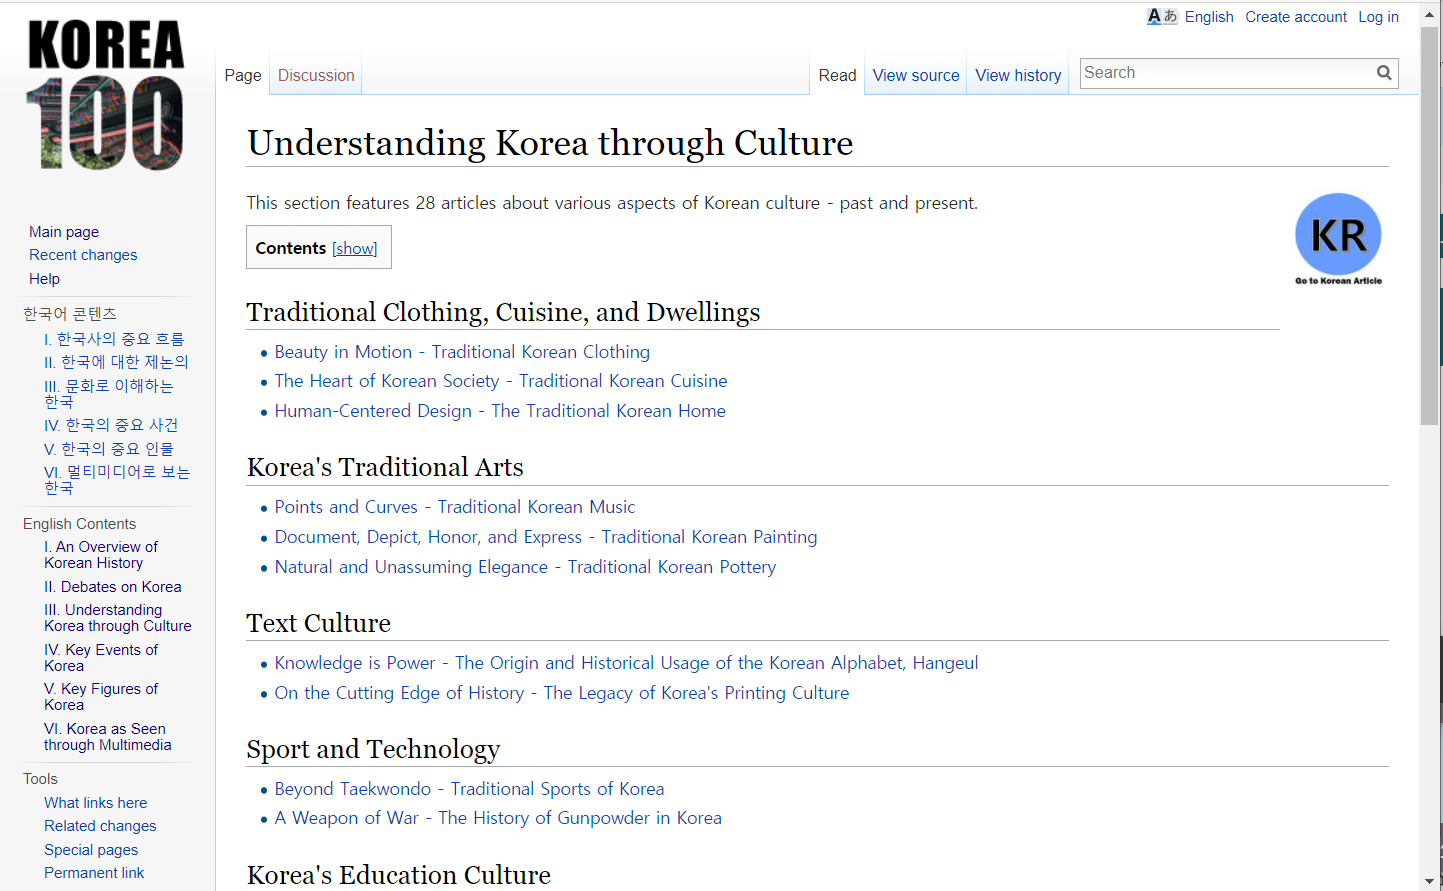Open Recent changes in the sidebar

83,255
